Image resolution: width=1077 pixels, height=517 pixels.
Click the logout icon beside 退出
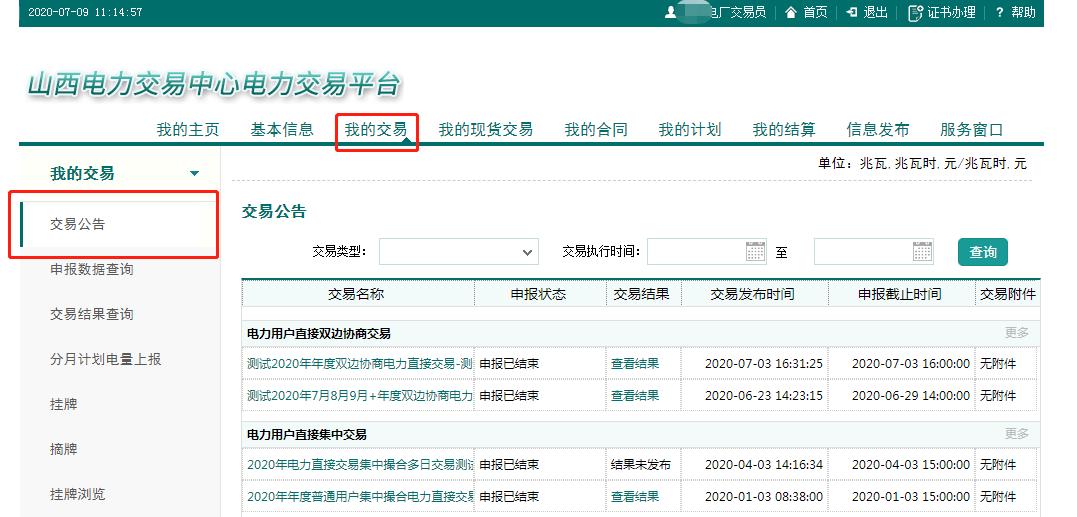tap(852, 13)
